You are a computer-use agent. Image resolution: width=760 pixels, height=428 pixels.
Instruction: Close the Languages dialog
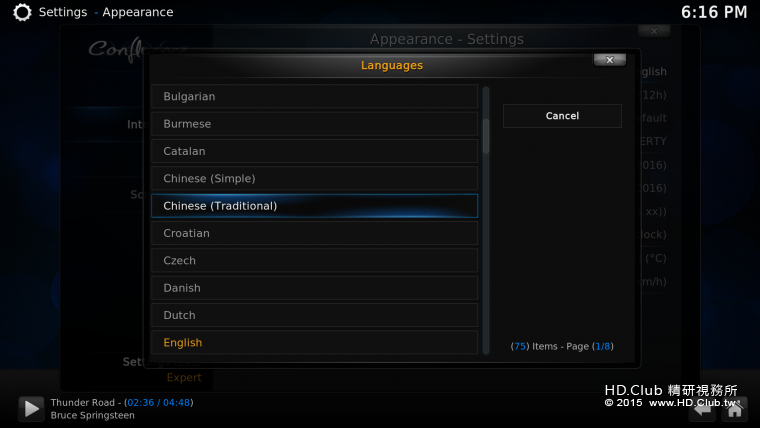pyautogui.click(x=609, y=60)
